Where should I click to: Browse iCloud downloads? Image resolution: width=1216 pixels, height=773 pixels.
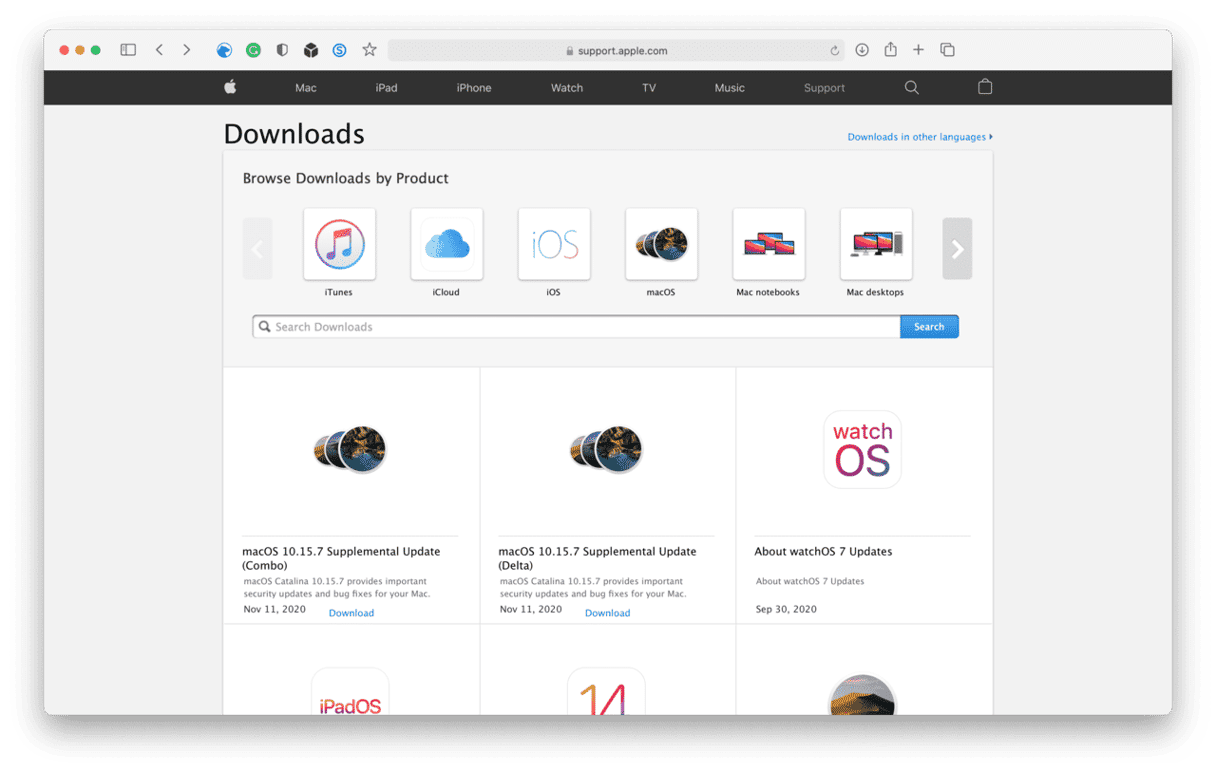446,244
